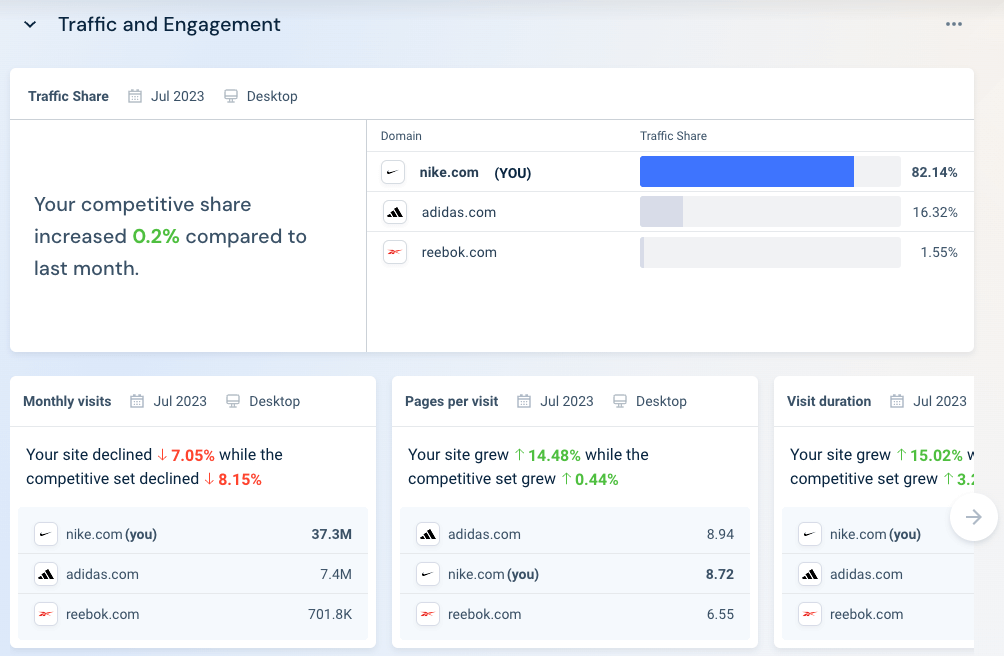
Task: Click the Domain column header
Action: click(x=401, y=136)
